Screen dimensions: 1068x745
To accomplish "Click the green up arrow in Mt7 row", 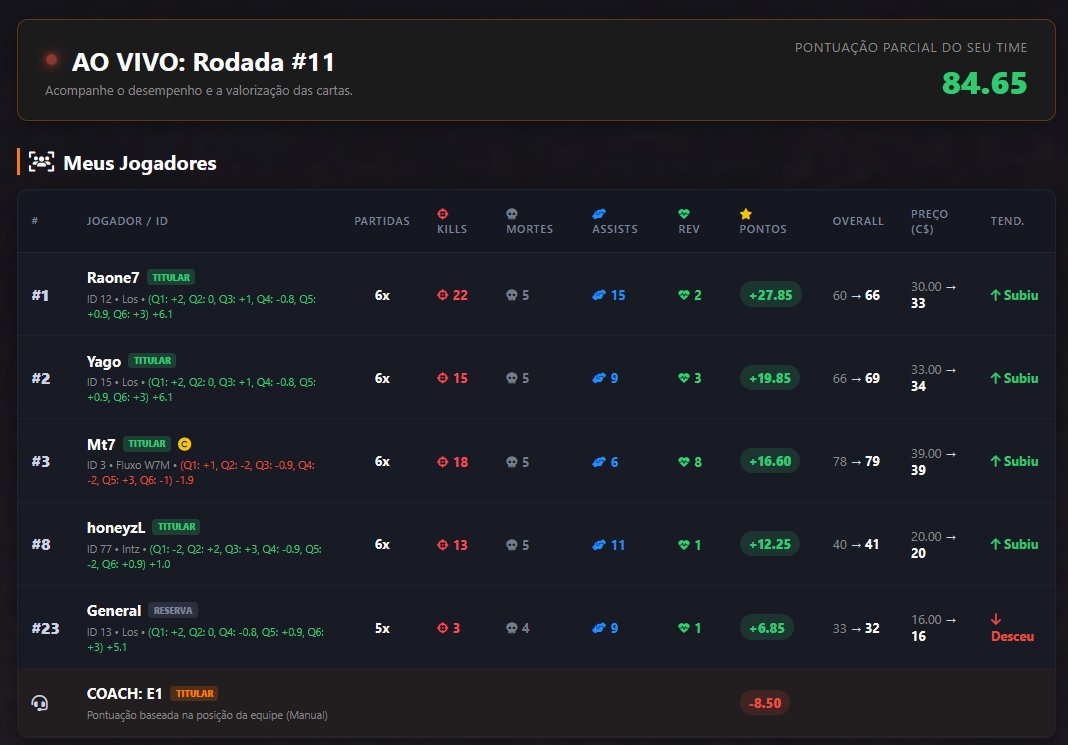I will click(995, 461).
